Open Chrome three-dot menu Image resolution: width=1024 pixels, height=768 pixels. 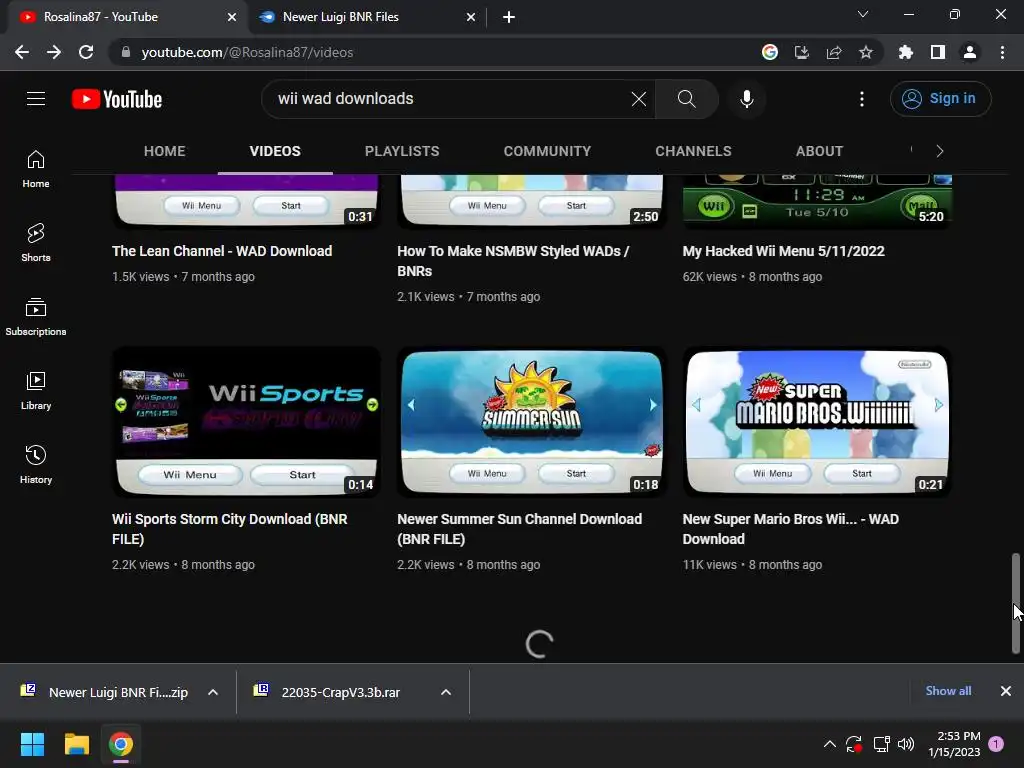click(1002, 52)
